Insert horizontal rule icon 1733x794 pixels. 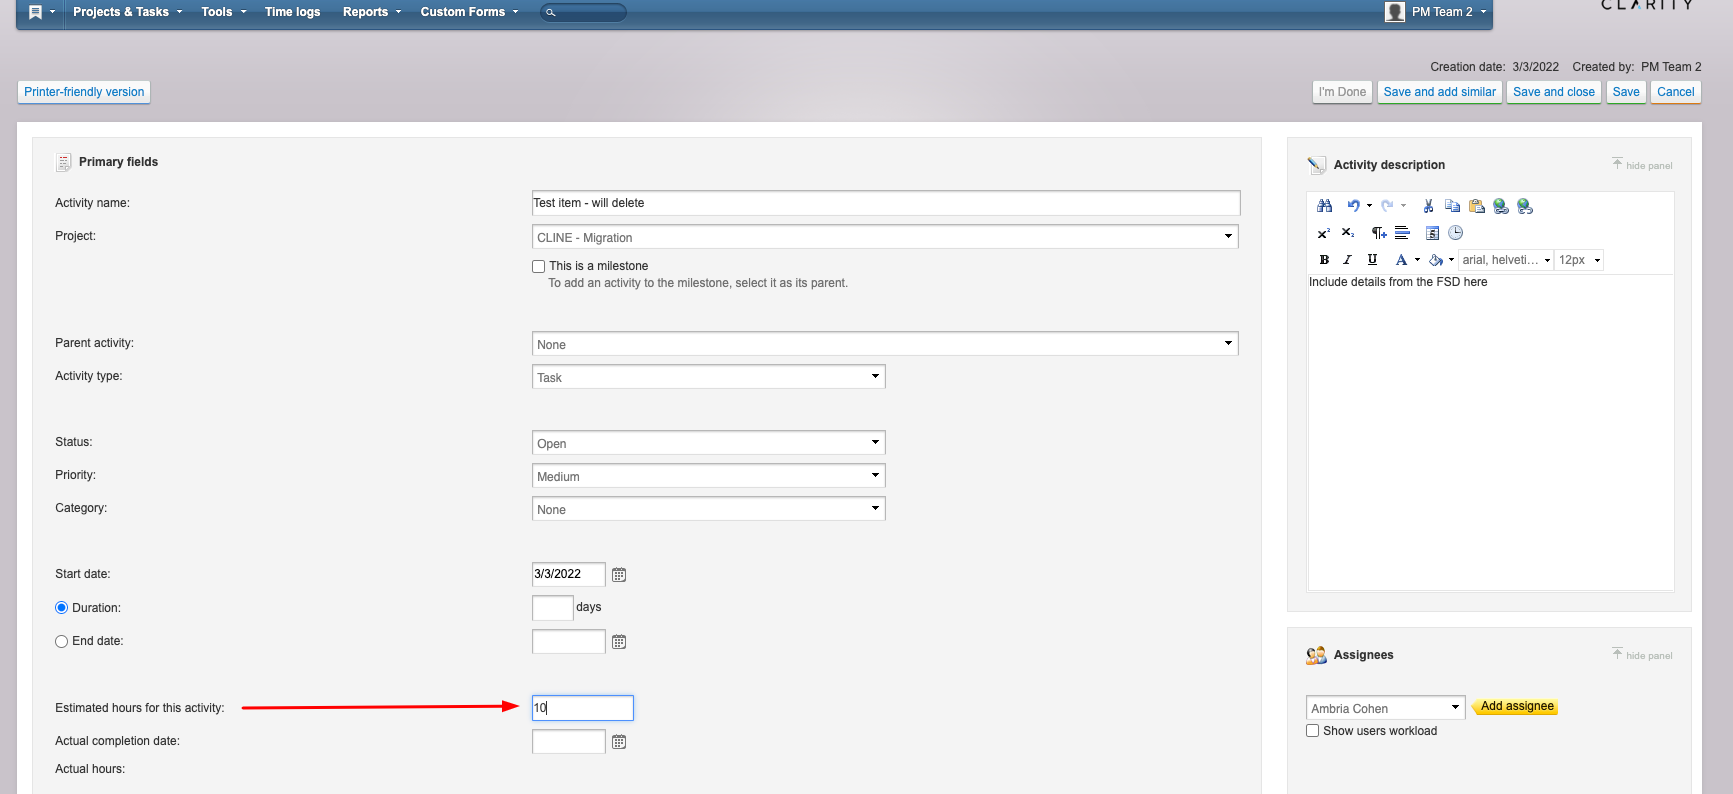coord(1402,233)
